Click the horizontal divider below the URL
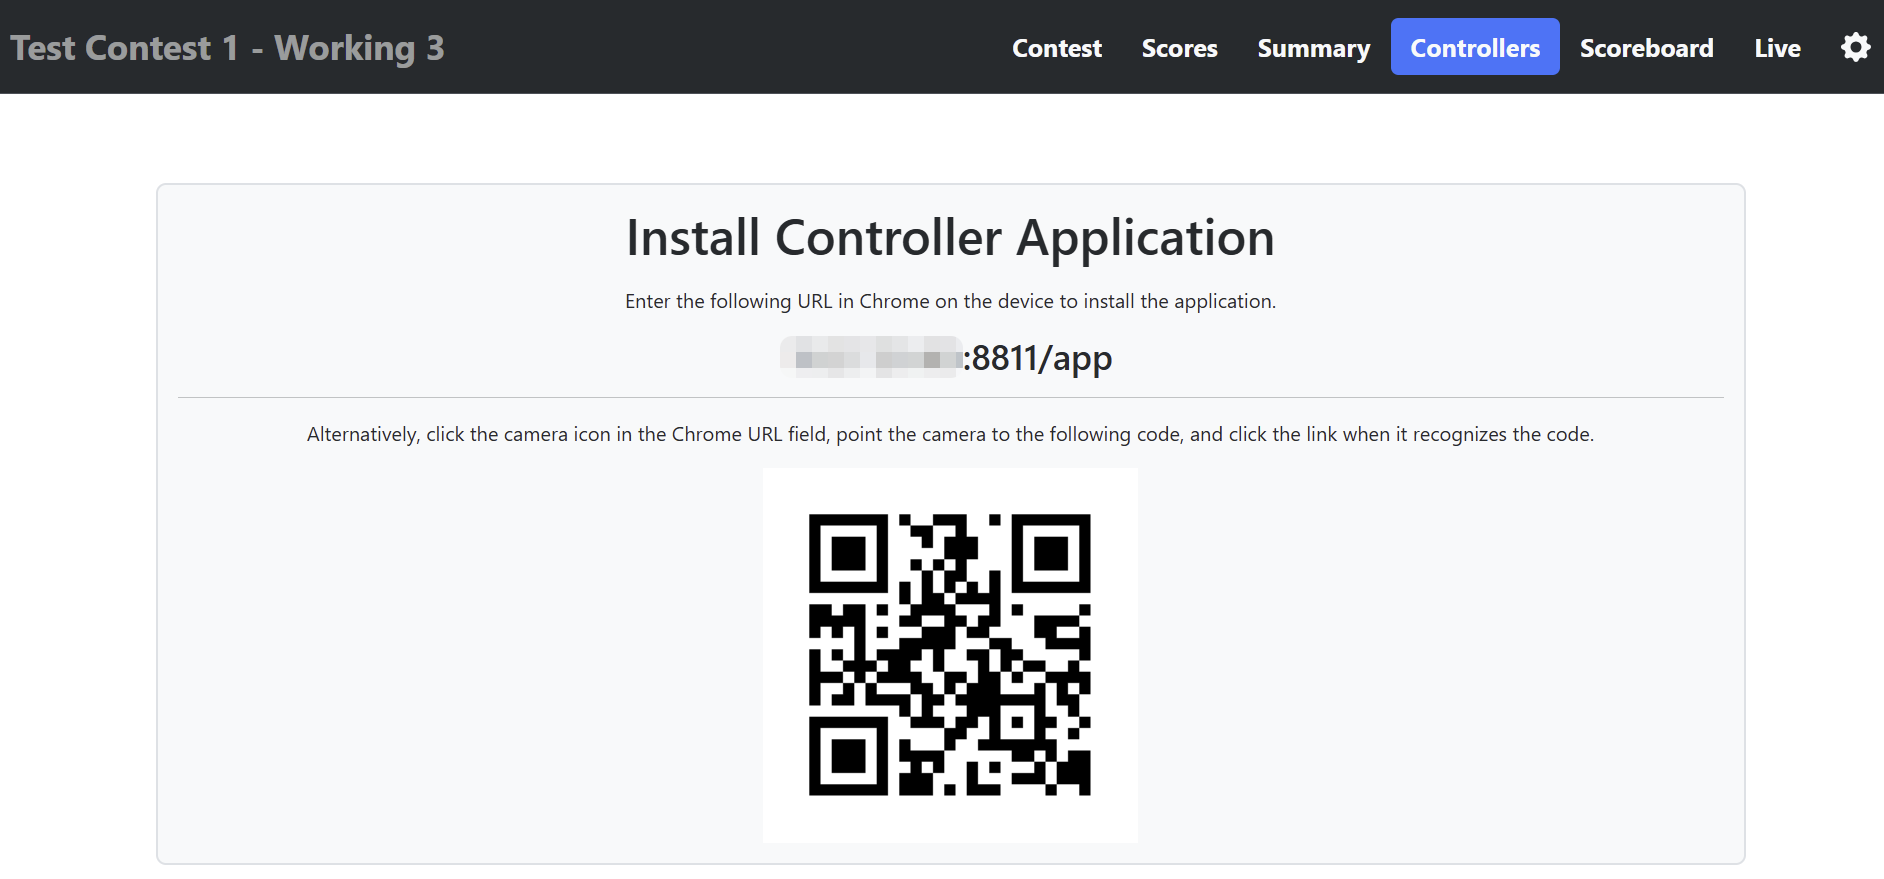This screenshot has width=1884, height=879. click(x=950, y=397)
